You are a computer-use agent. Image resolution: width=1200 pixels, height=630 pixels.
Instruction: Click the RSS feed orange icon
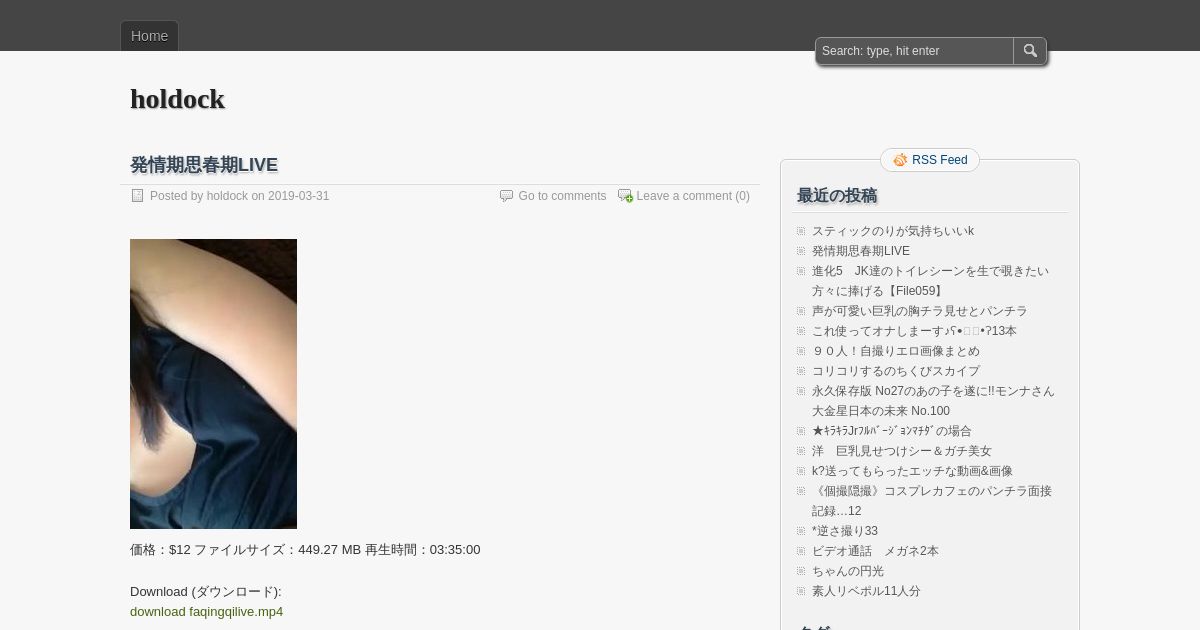900,160
